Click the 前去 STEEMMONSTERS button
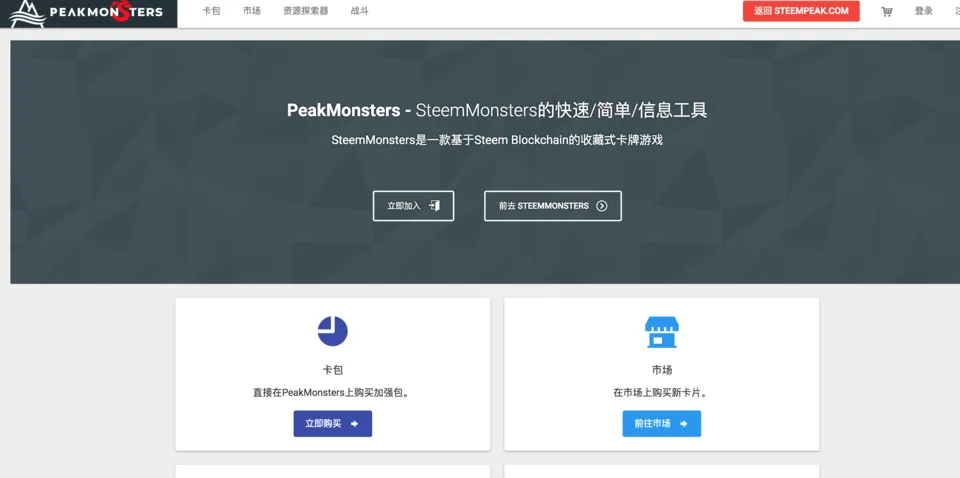960x478 pixels. pyautogui.click(x=553, y=206)
